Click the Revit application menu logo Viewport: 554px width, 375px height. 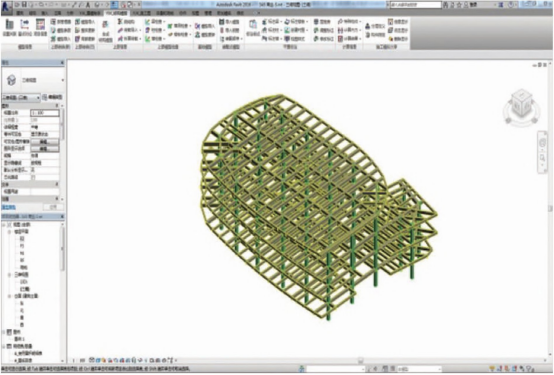7,6
